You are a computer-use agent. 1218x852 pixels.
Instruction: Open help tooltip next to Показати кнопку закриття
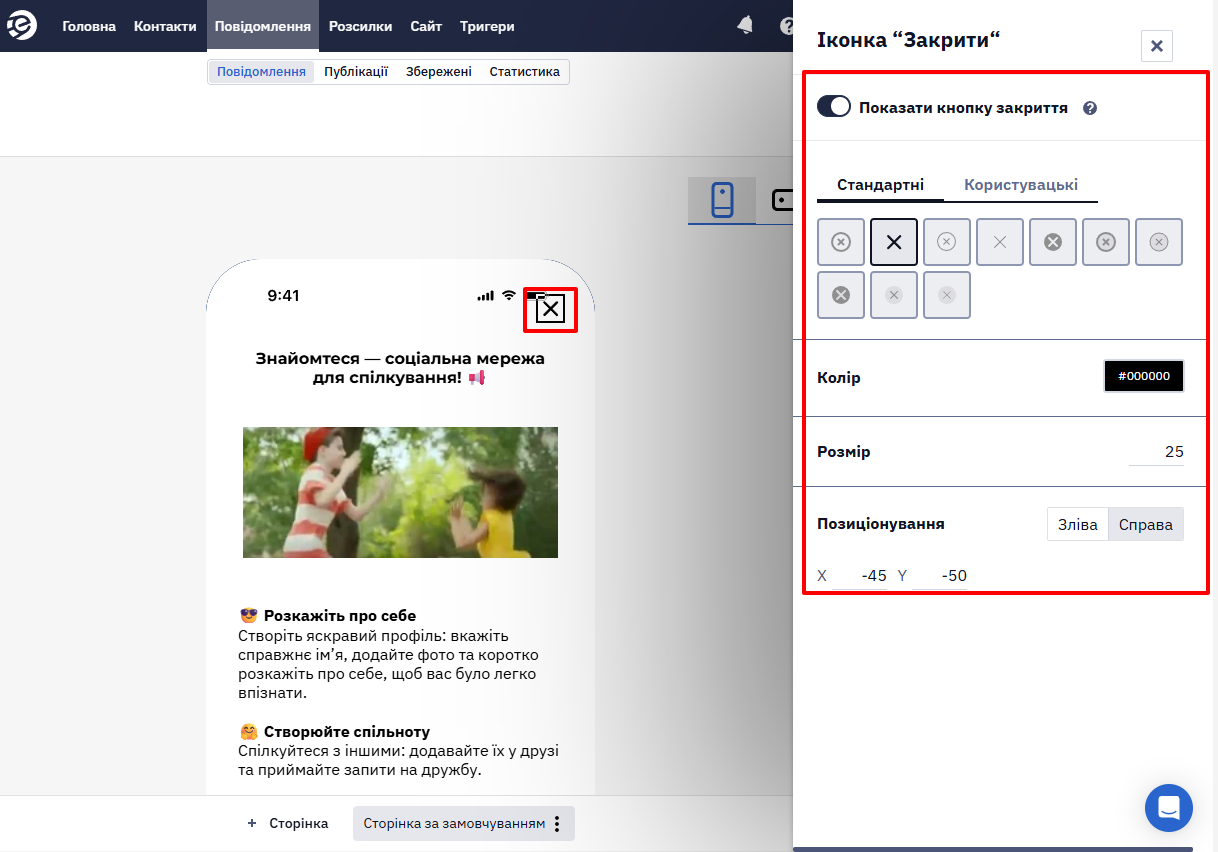tap(1090, 108)
